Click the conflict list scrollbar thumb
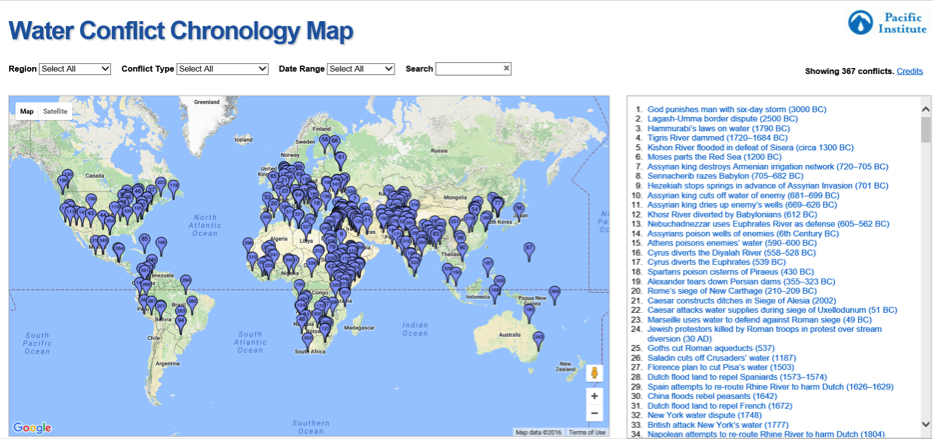The image size is (933, 439). tap(925, 129)
